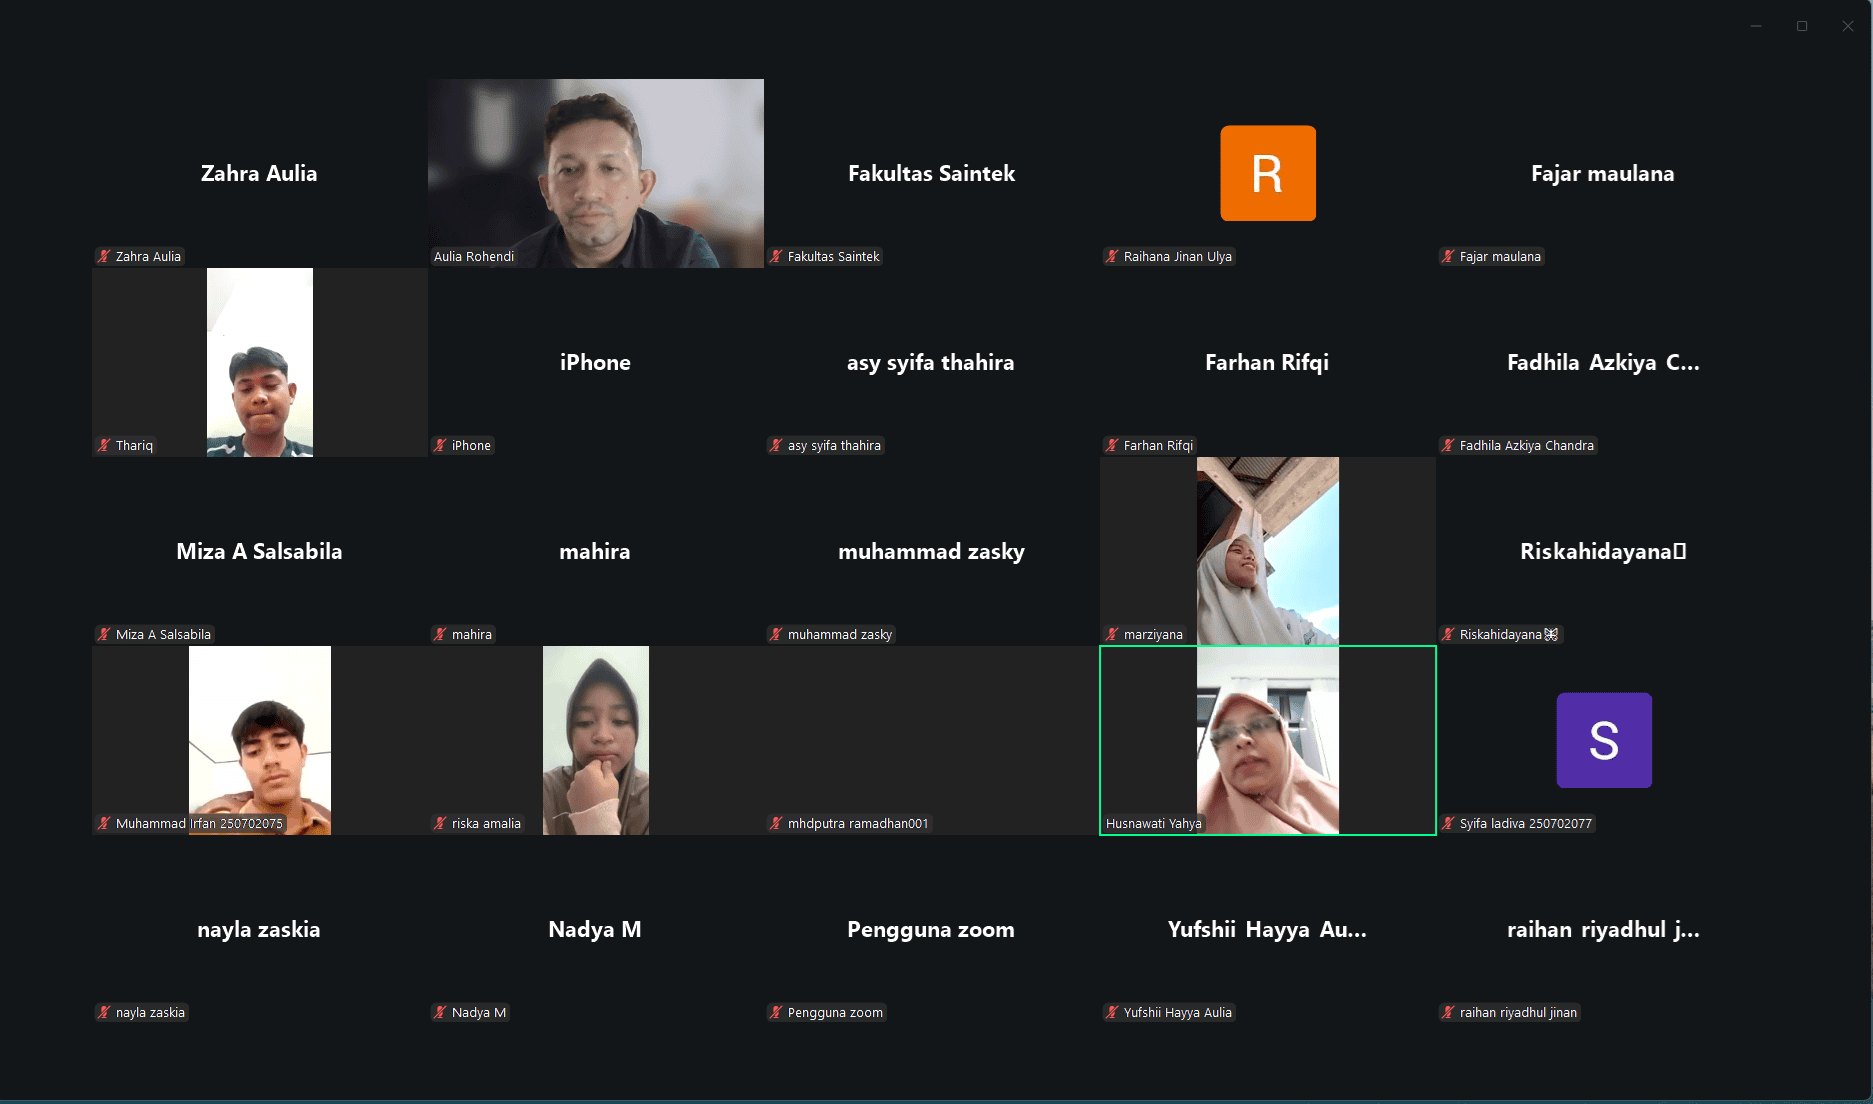The height and width of the screenshot is (1104, 1873).
Task: Click the Fajar maulana participant tile
Action: click(x=1602, y=173)
